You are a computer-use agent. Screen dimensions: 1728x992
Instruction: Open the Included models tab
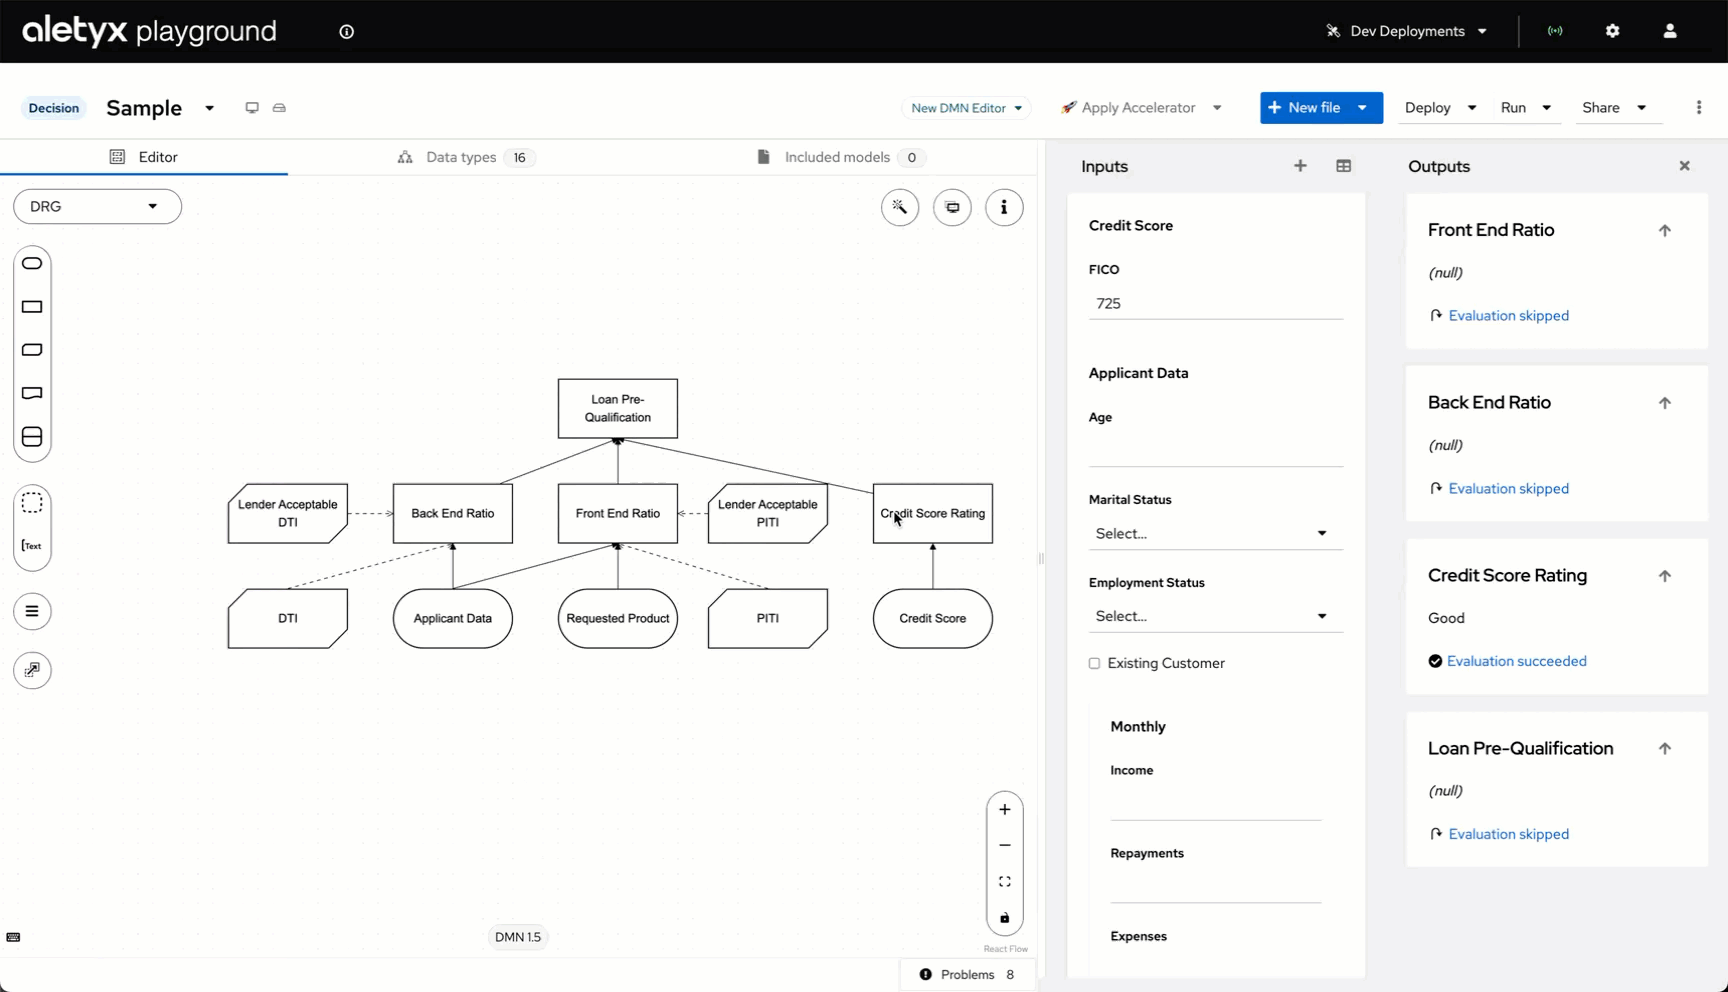tap(837, 157)
